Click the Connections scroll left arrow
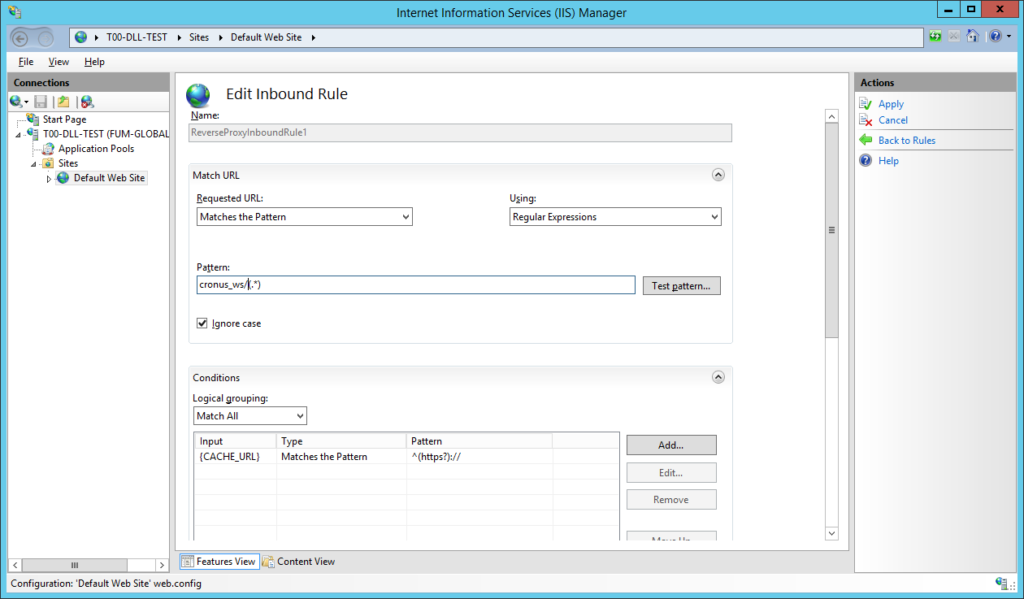 pos(15,565)
